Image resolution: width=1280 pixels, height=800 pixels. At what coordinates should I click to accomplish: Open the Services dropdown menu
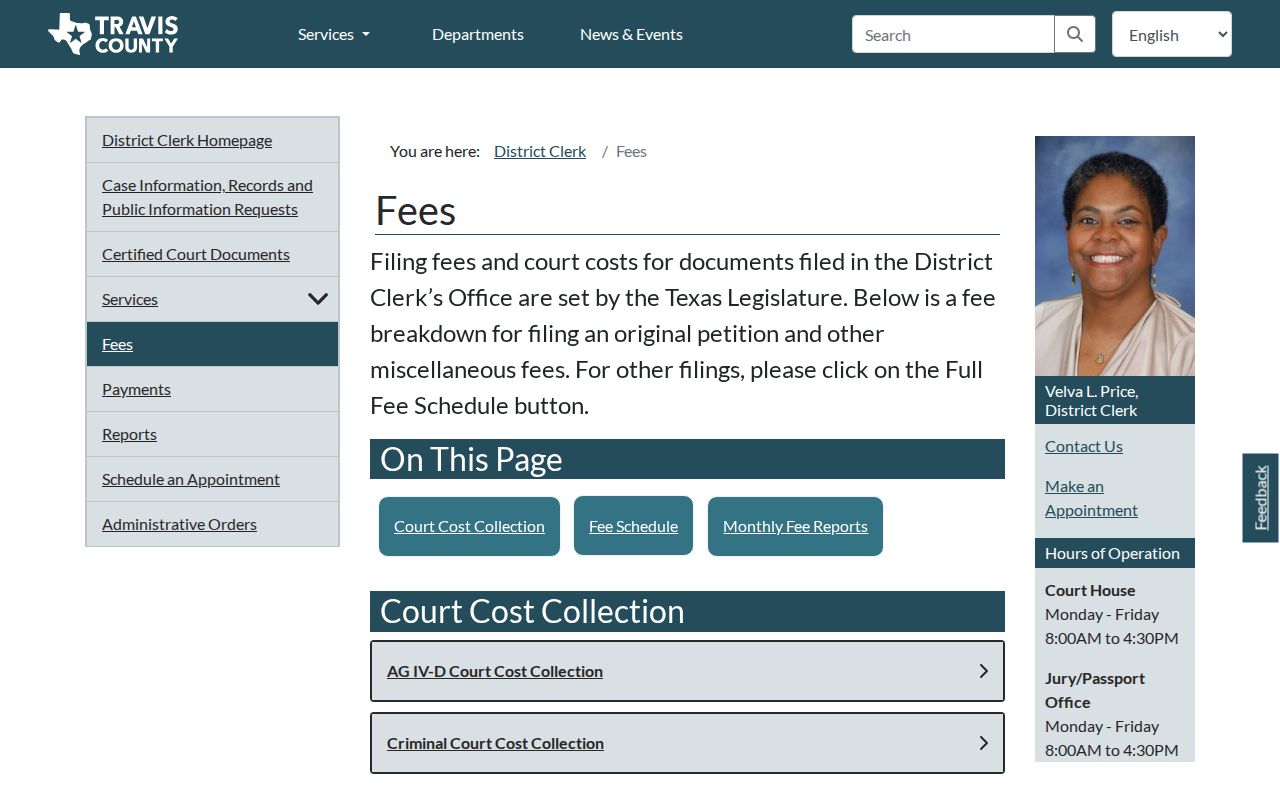334,34
